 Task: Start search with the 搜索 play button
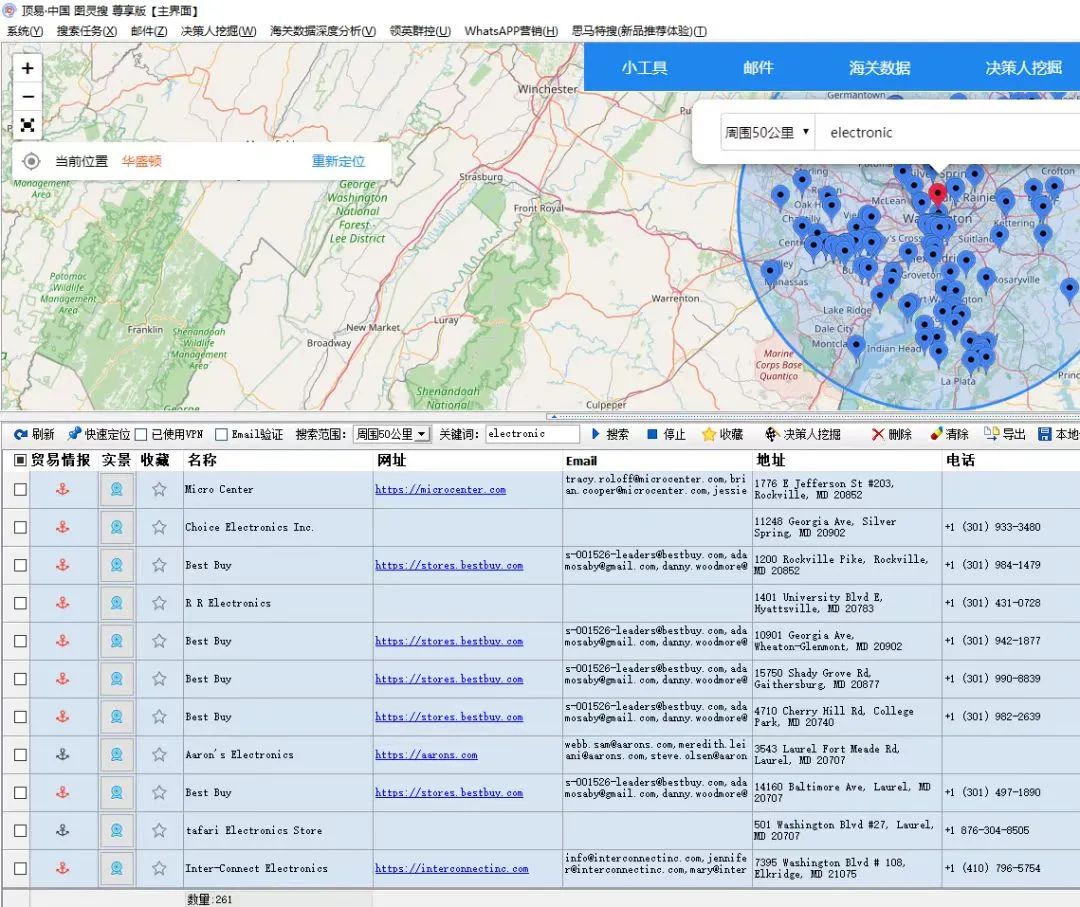tap(610, 434)
